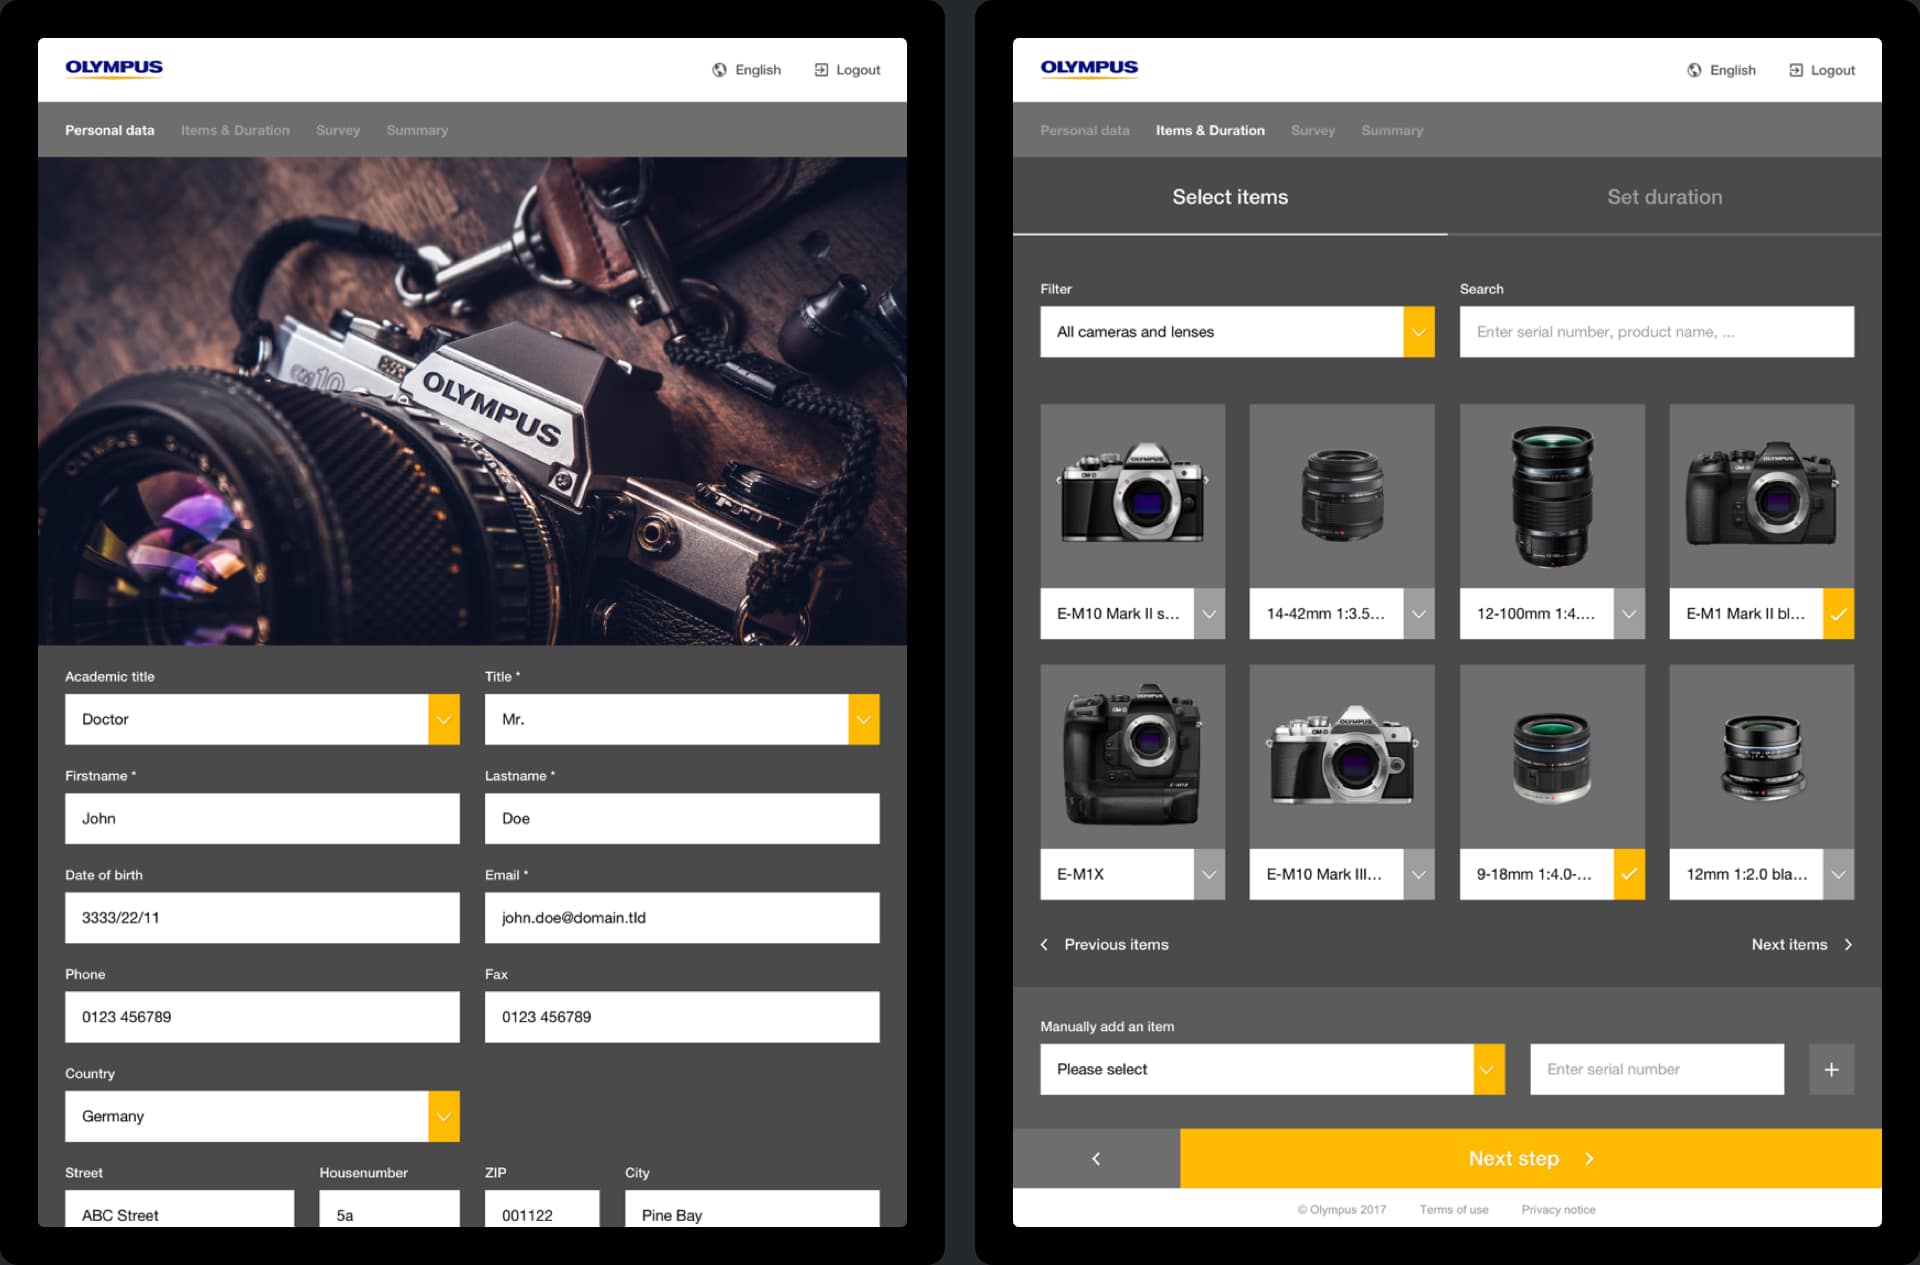
Task: Open the Terms of use link
Action: tap(1454, 1210)
